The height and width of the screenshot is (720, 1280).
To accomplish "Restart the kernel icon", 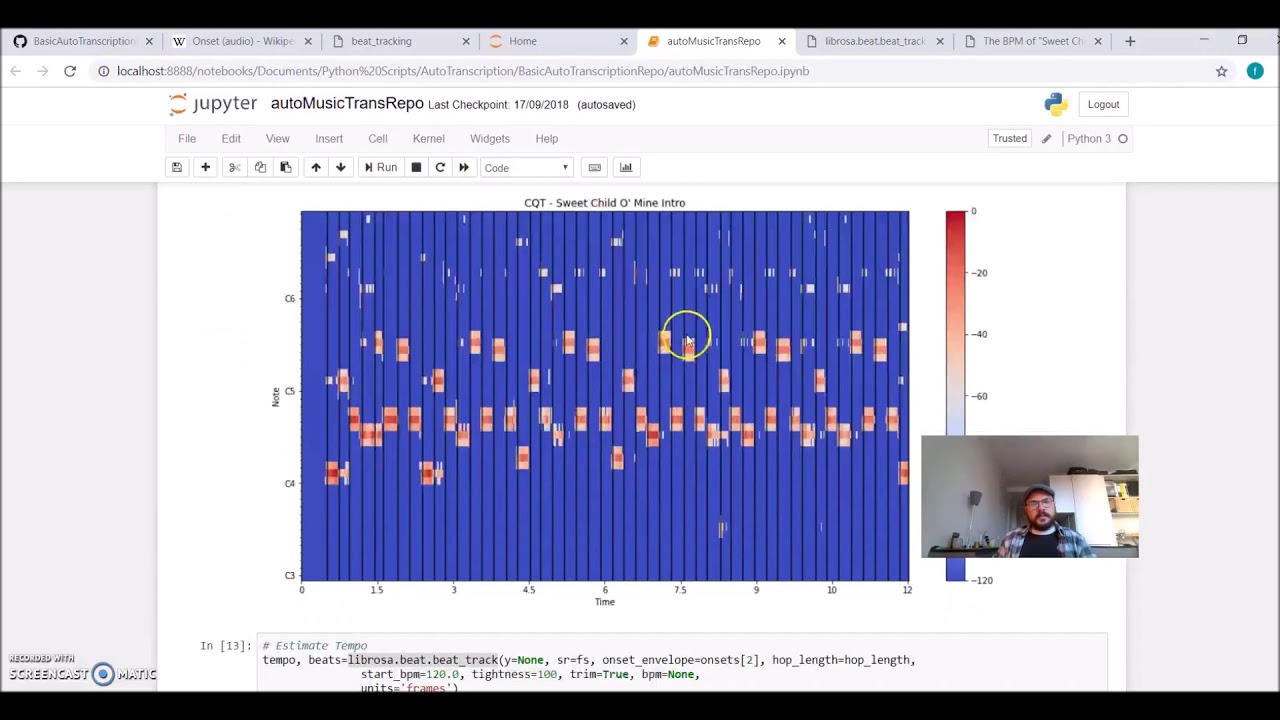I will coord(440,168).
